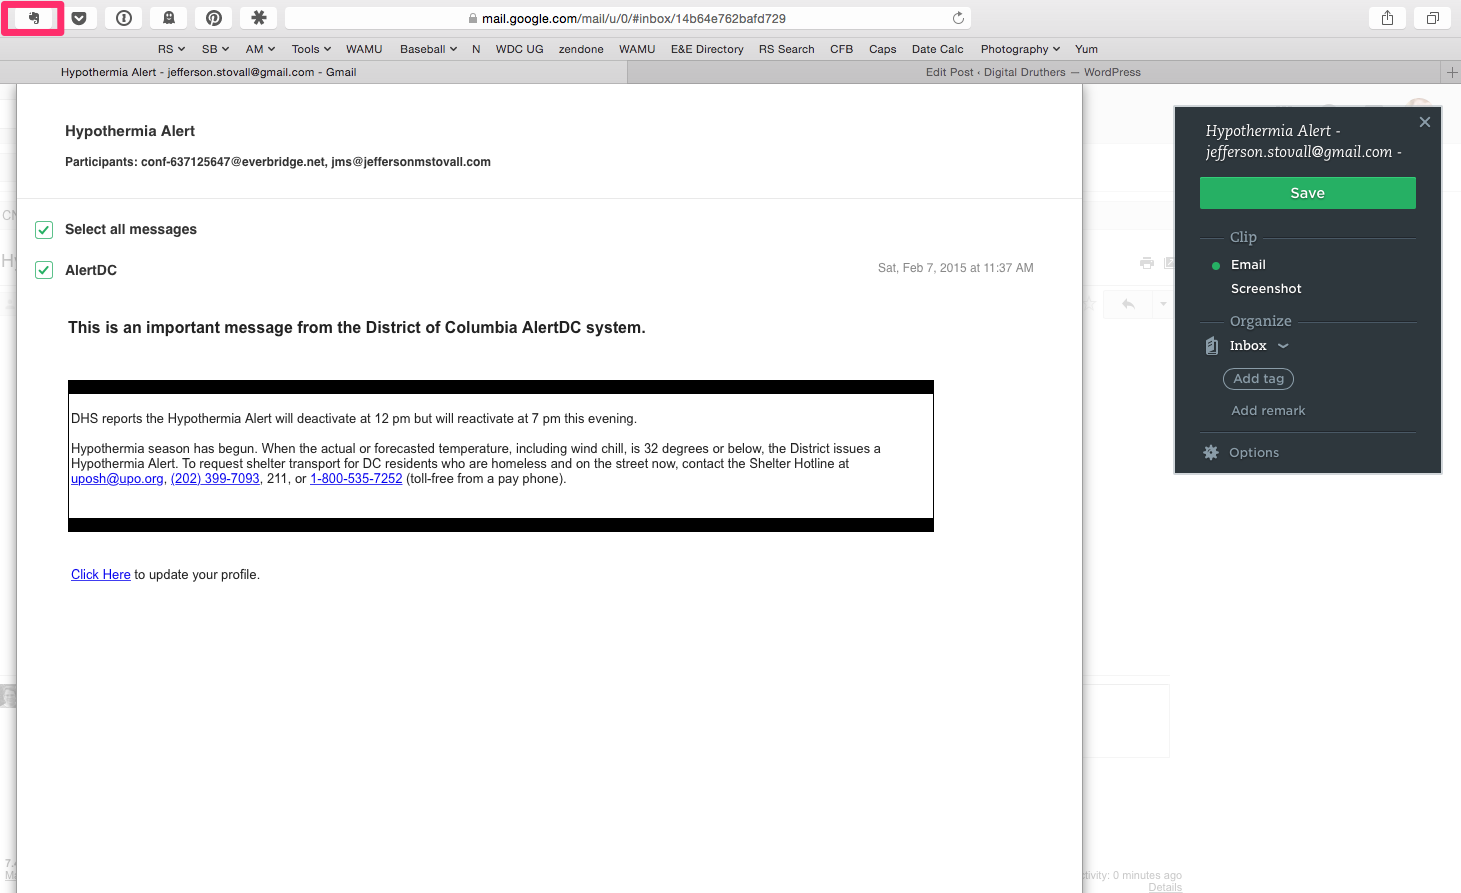
Task: Expand the Photography bookmarks folder
Action: pos(1020,49)
